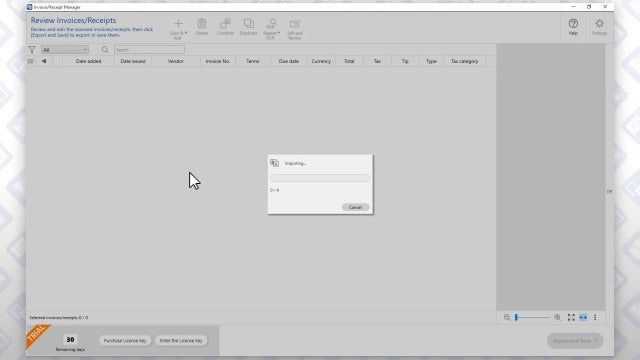The height and width of the screenshot is (360, 640).
Task: Click the 30 remaining days counter
Action: click(70, 340)
